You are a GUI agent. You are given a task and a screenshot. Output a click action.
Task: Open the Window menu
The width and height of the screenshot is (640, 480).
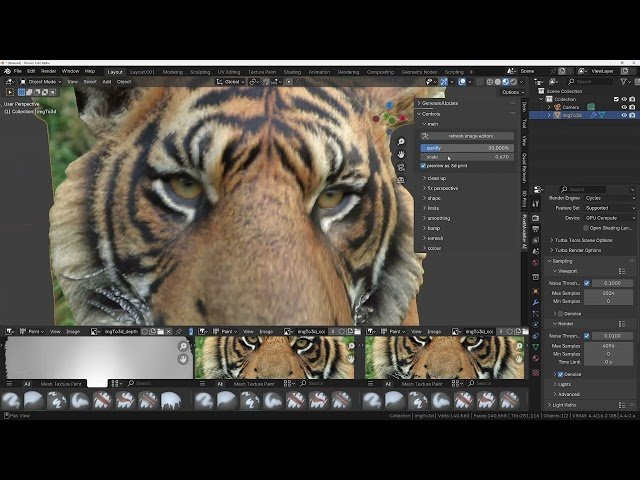coord(70,71)
